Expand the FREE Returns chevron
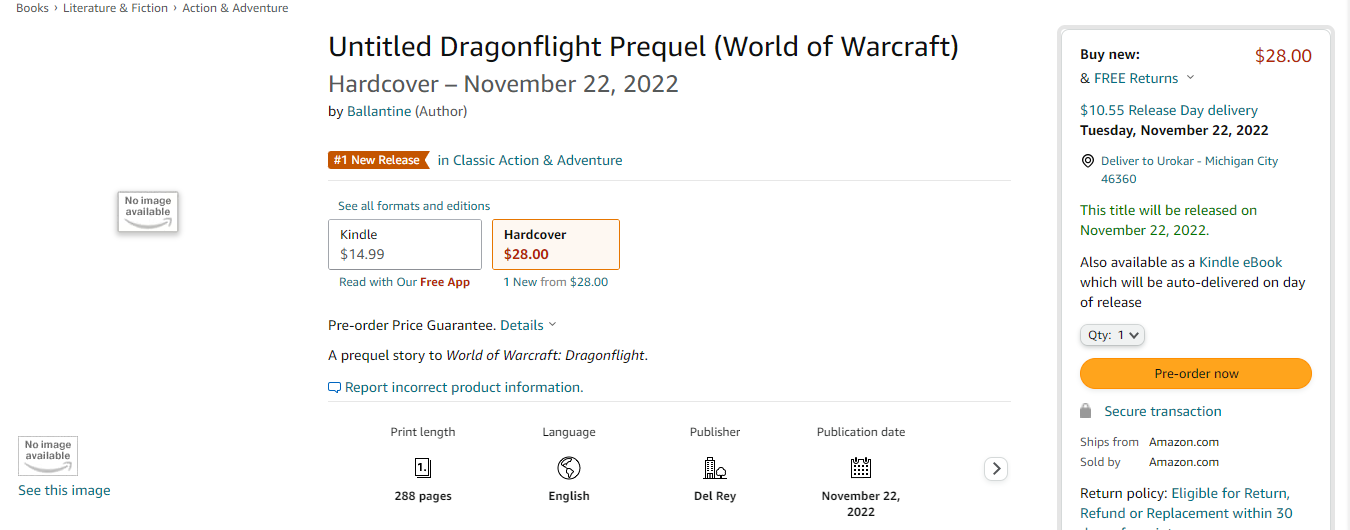The image size is (1350, 530). pos(1190,78)
